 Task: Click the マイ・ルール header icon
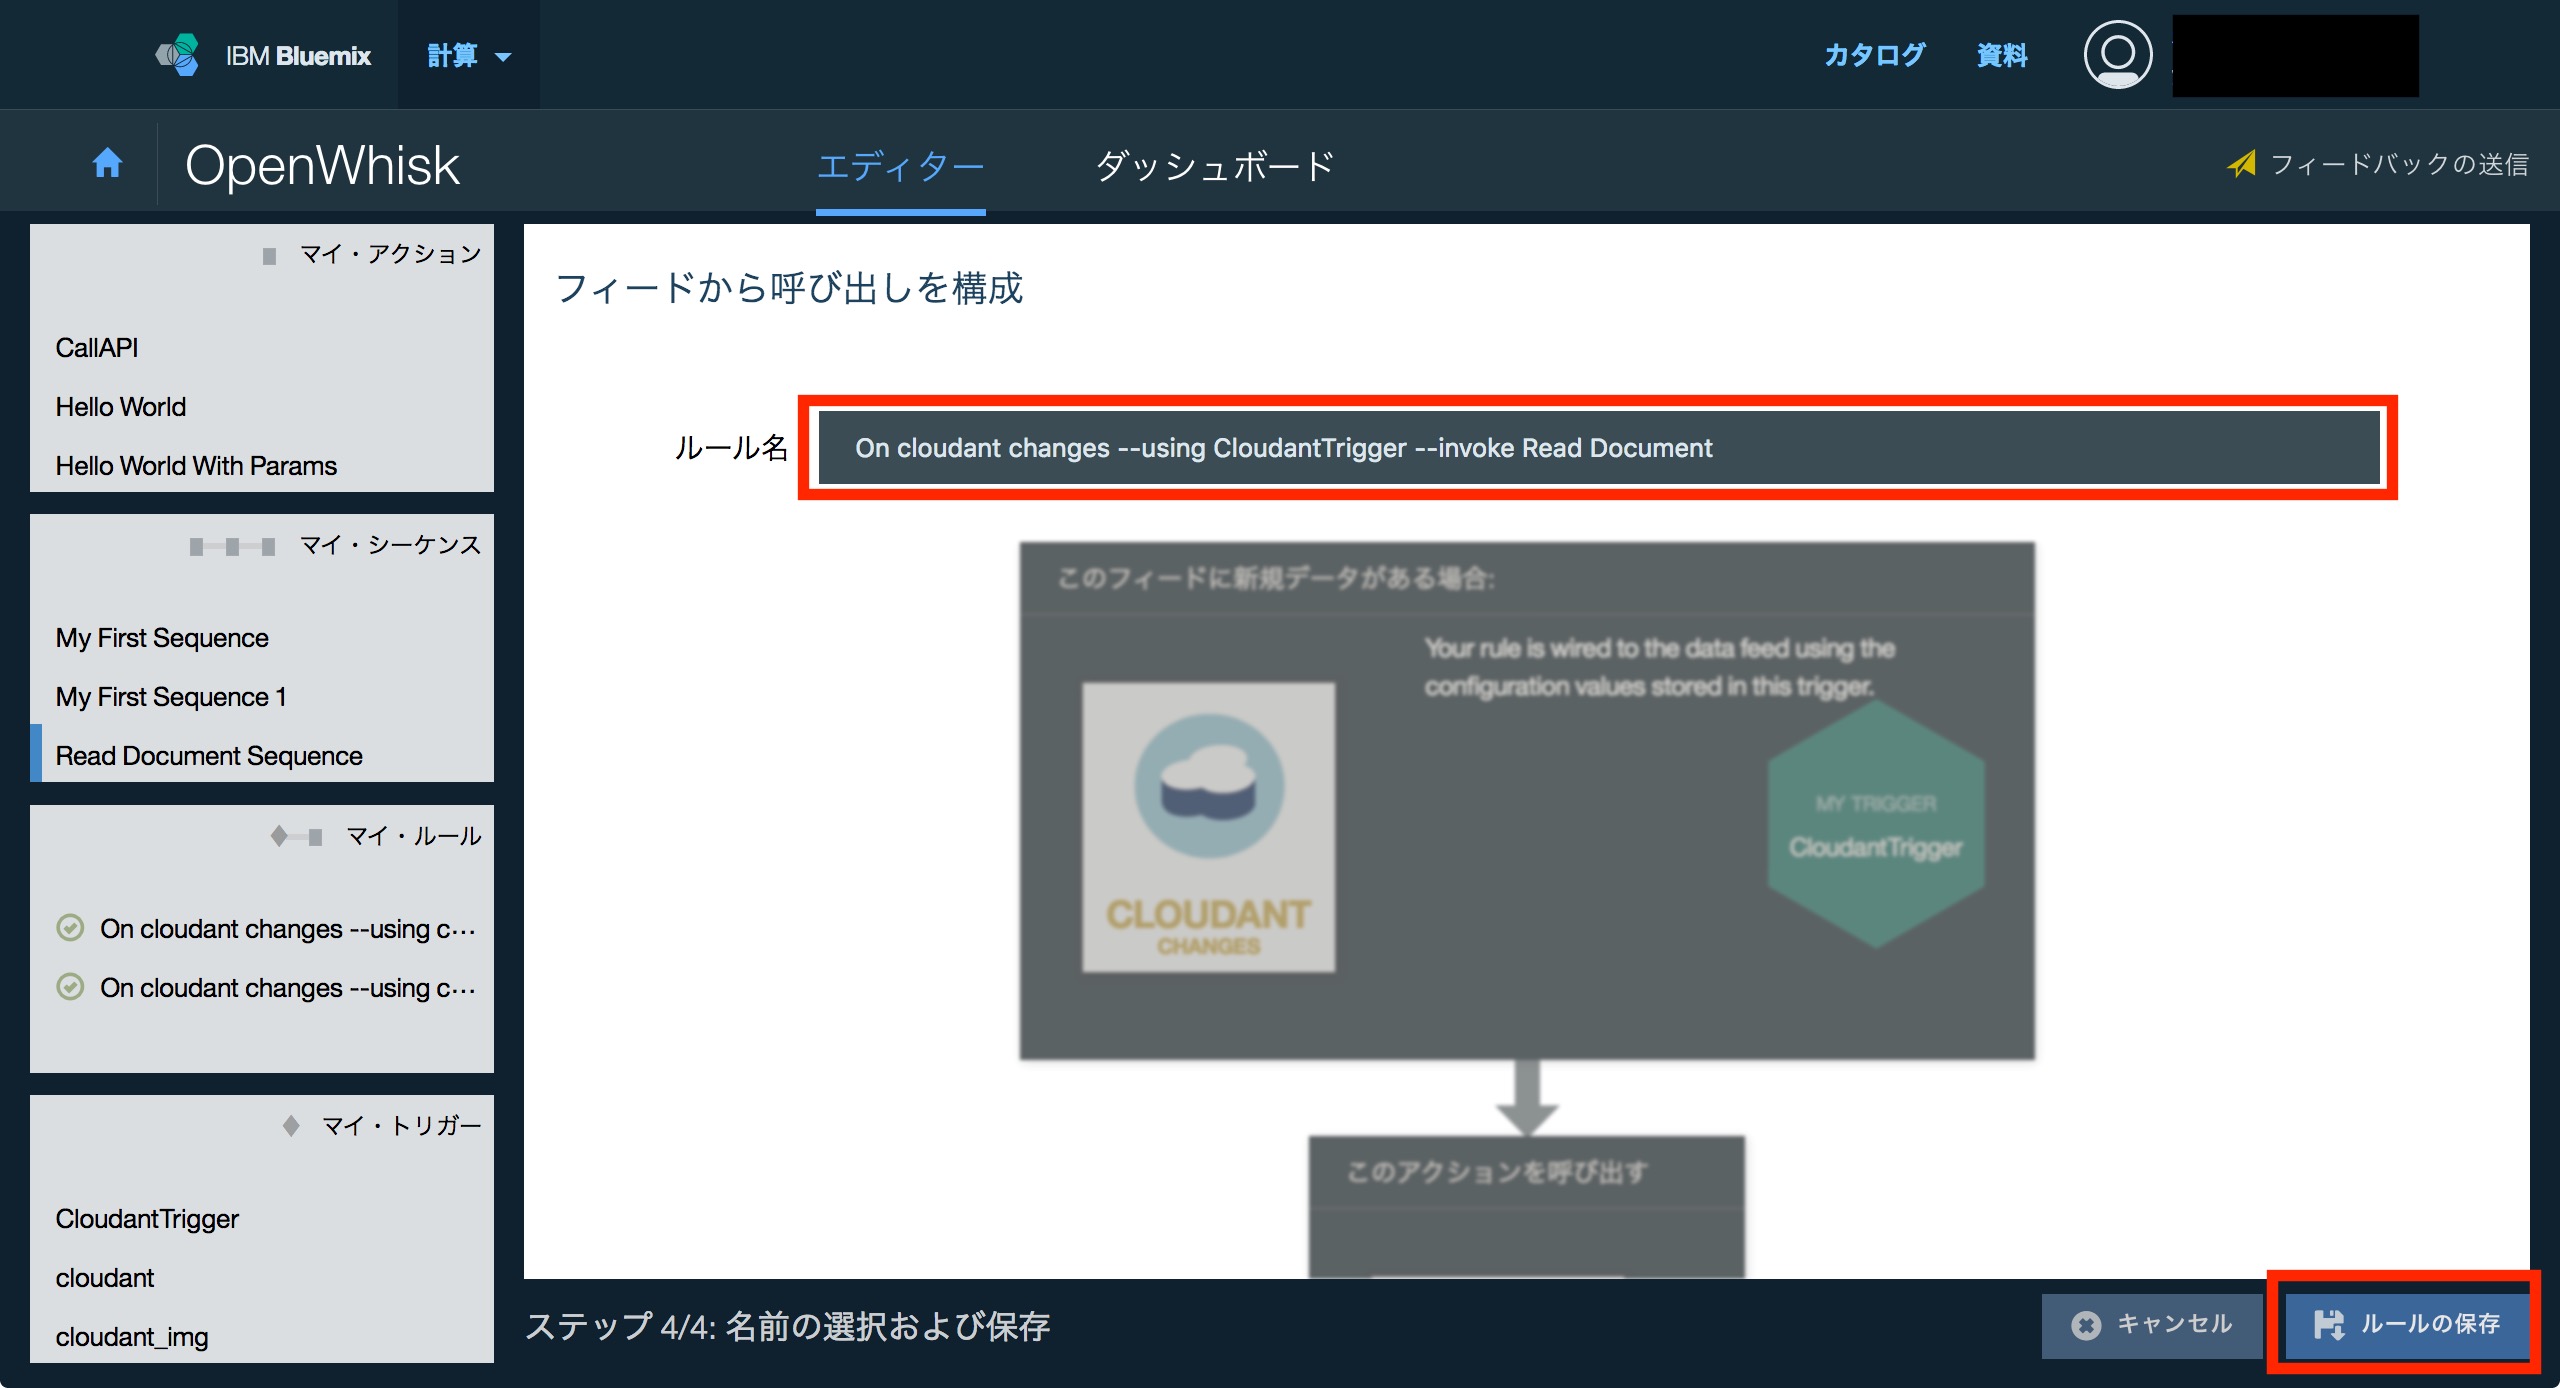point(296,836)
